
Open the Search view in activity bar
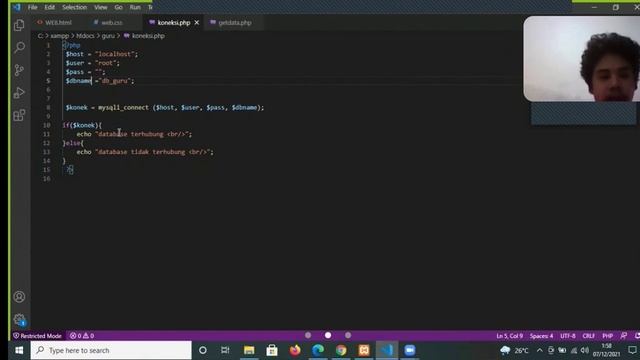pos(19,48)
